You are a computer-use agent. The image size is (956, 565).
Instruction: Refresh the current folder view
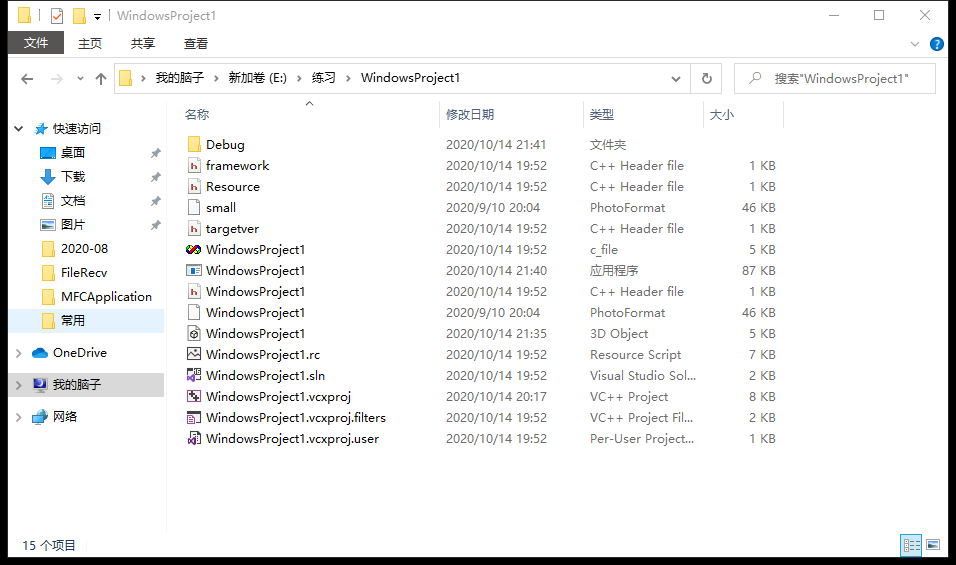point(707,79)
